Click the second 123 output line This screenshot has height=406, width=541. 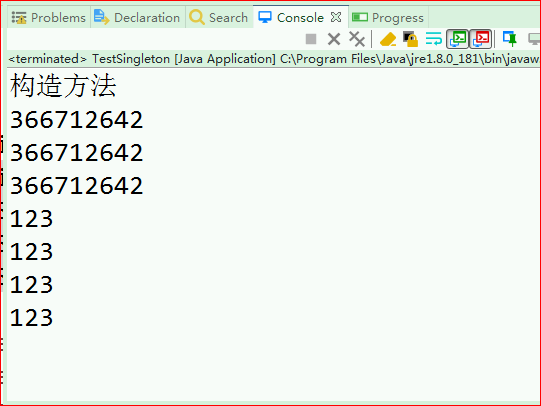click(x=31, y=251)
